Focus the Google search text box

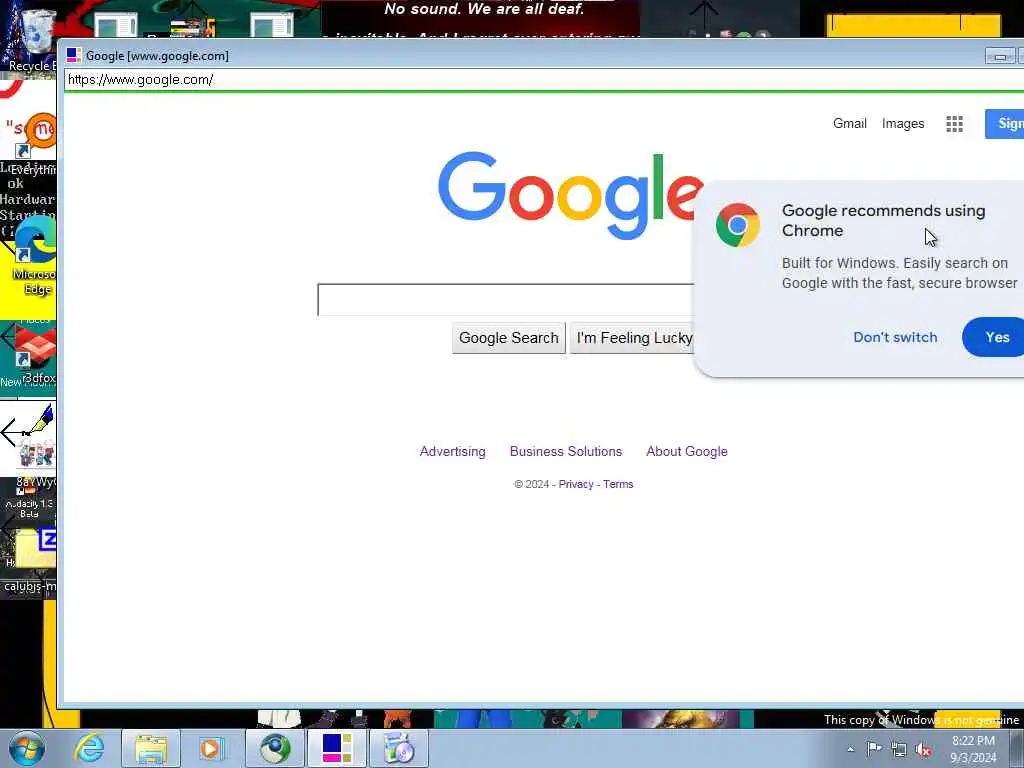[x=506, y=300]
